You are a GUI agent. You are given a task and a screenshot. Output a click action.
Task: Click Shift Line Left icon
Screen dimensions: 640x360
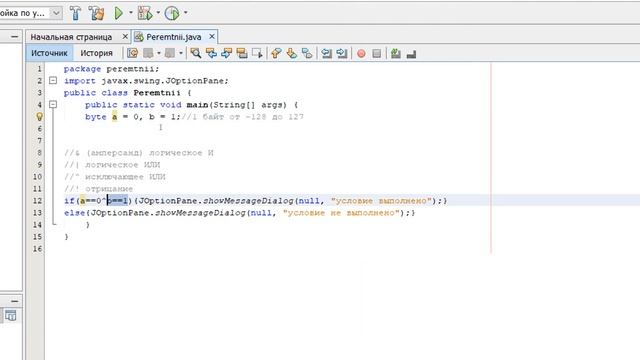(326, 53)
